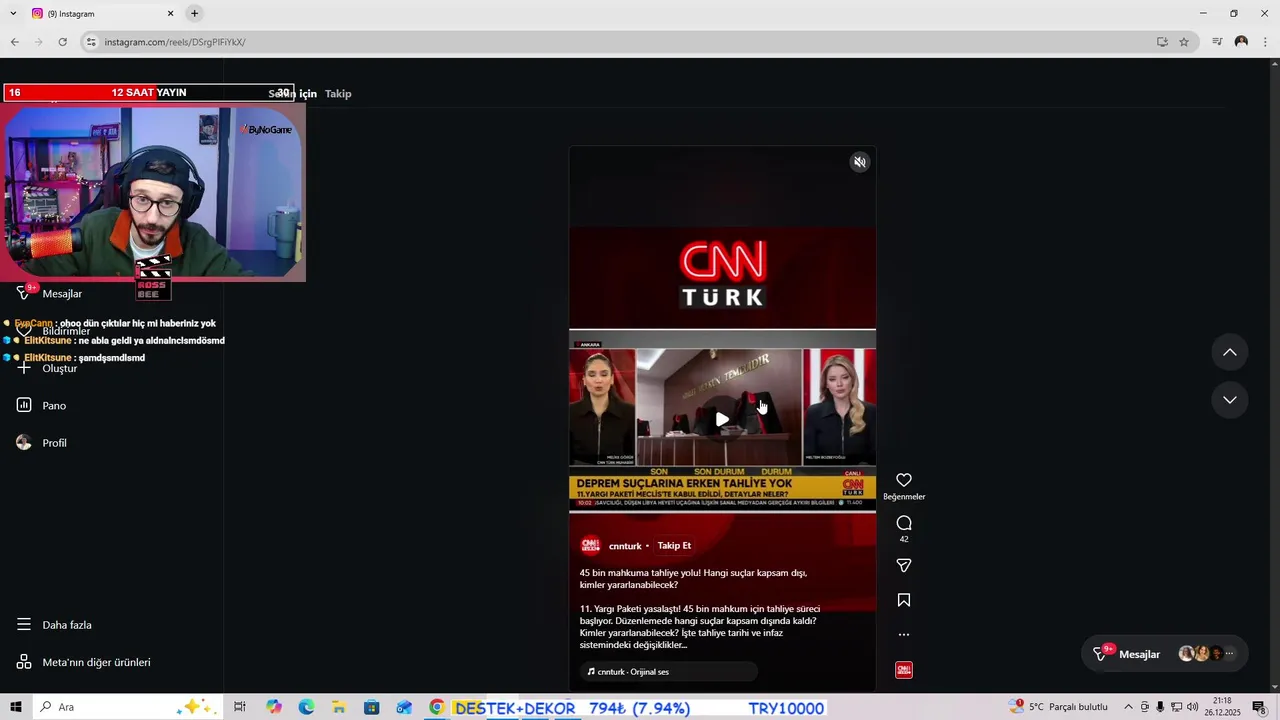Viewport: 1280px width, 720px height.
Task: Open Windows Start menu
Action: [16, 707]
